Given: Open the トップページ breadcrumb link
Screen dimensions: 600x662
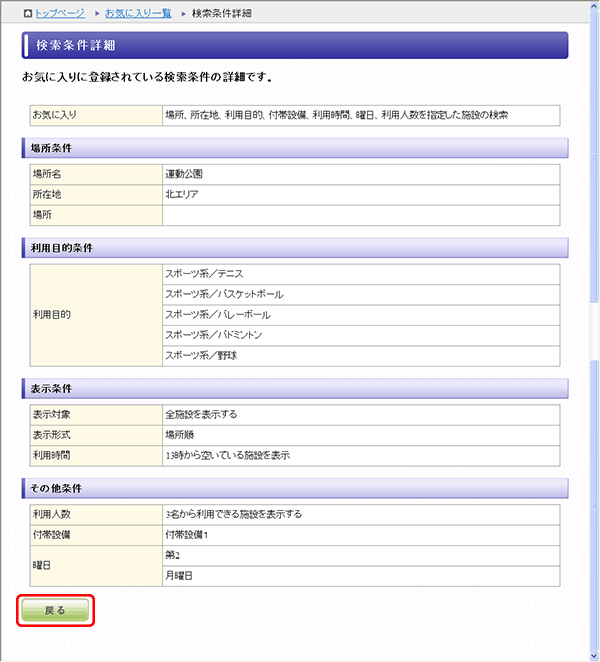Looking at the screenshot, I should click(60, 13).
